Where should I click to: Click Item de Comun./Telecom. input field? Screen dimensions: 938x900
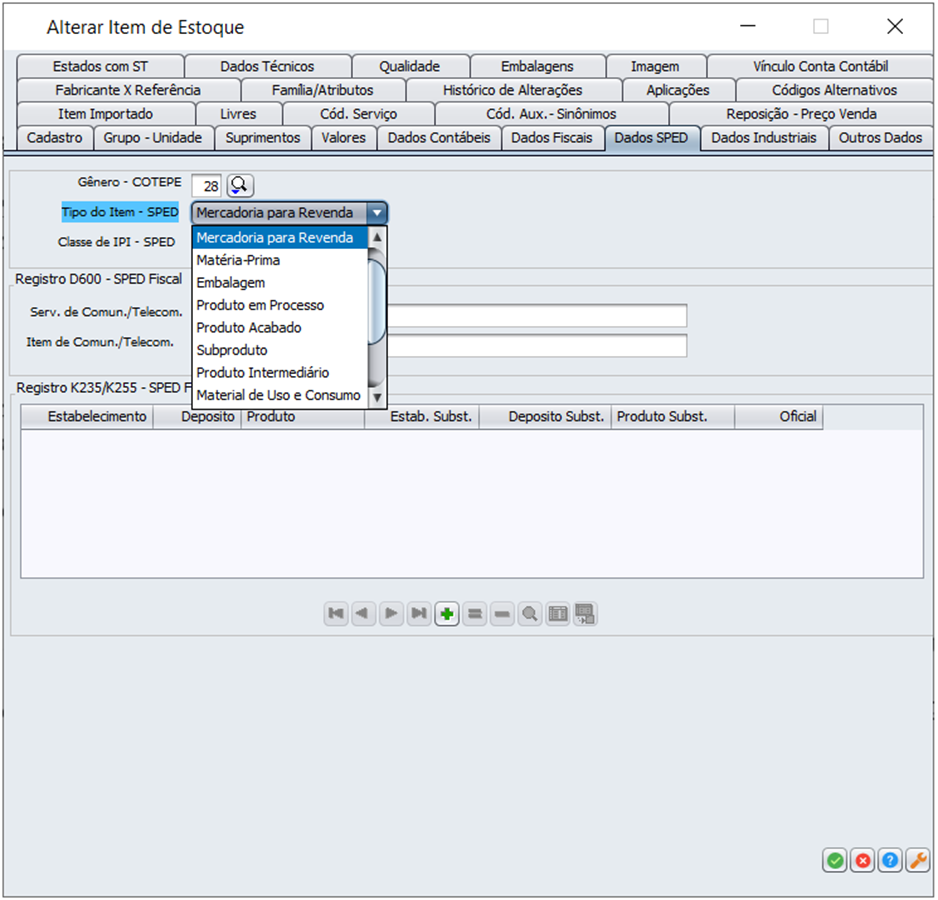pyautogui.click(x=537, y=346)
